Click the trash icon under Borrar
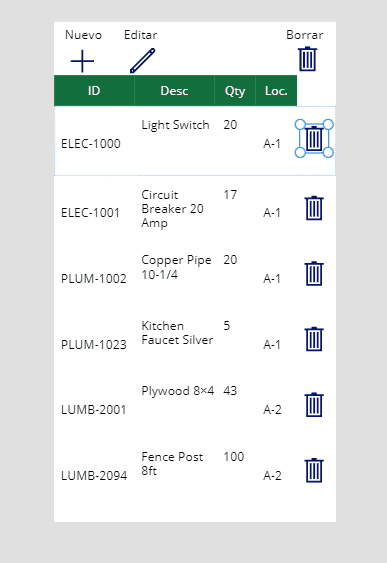This screenshot has width=387, height=563. [308, 59]
